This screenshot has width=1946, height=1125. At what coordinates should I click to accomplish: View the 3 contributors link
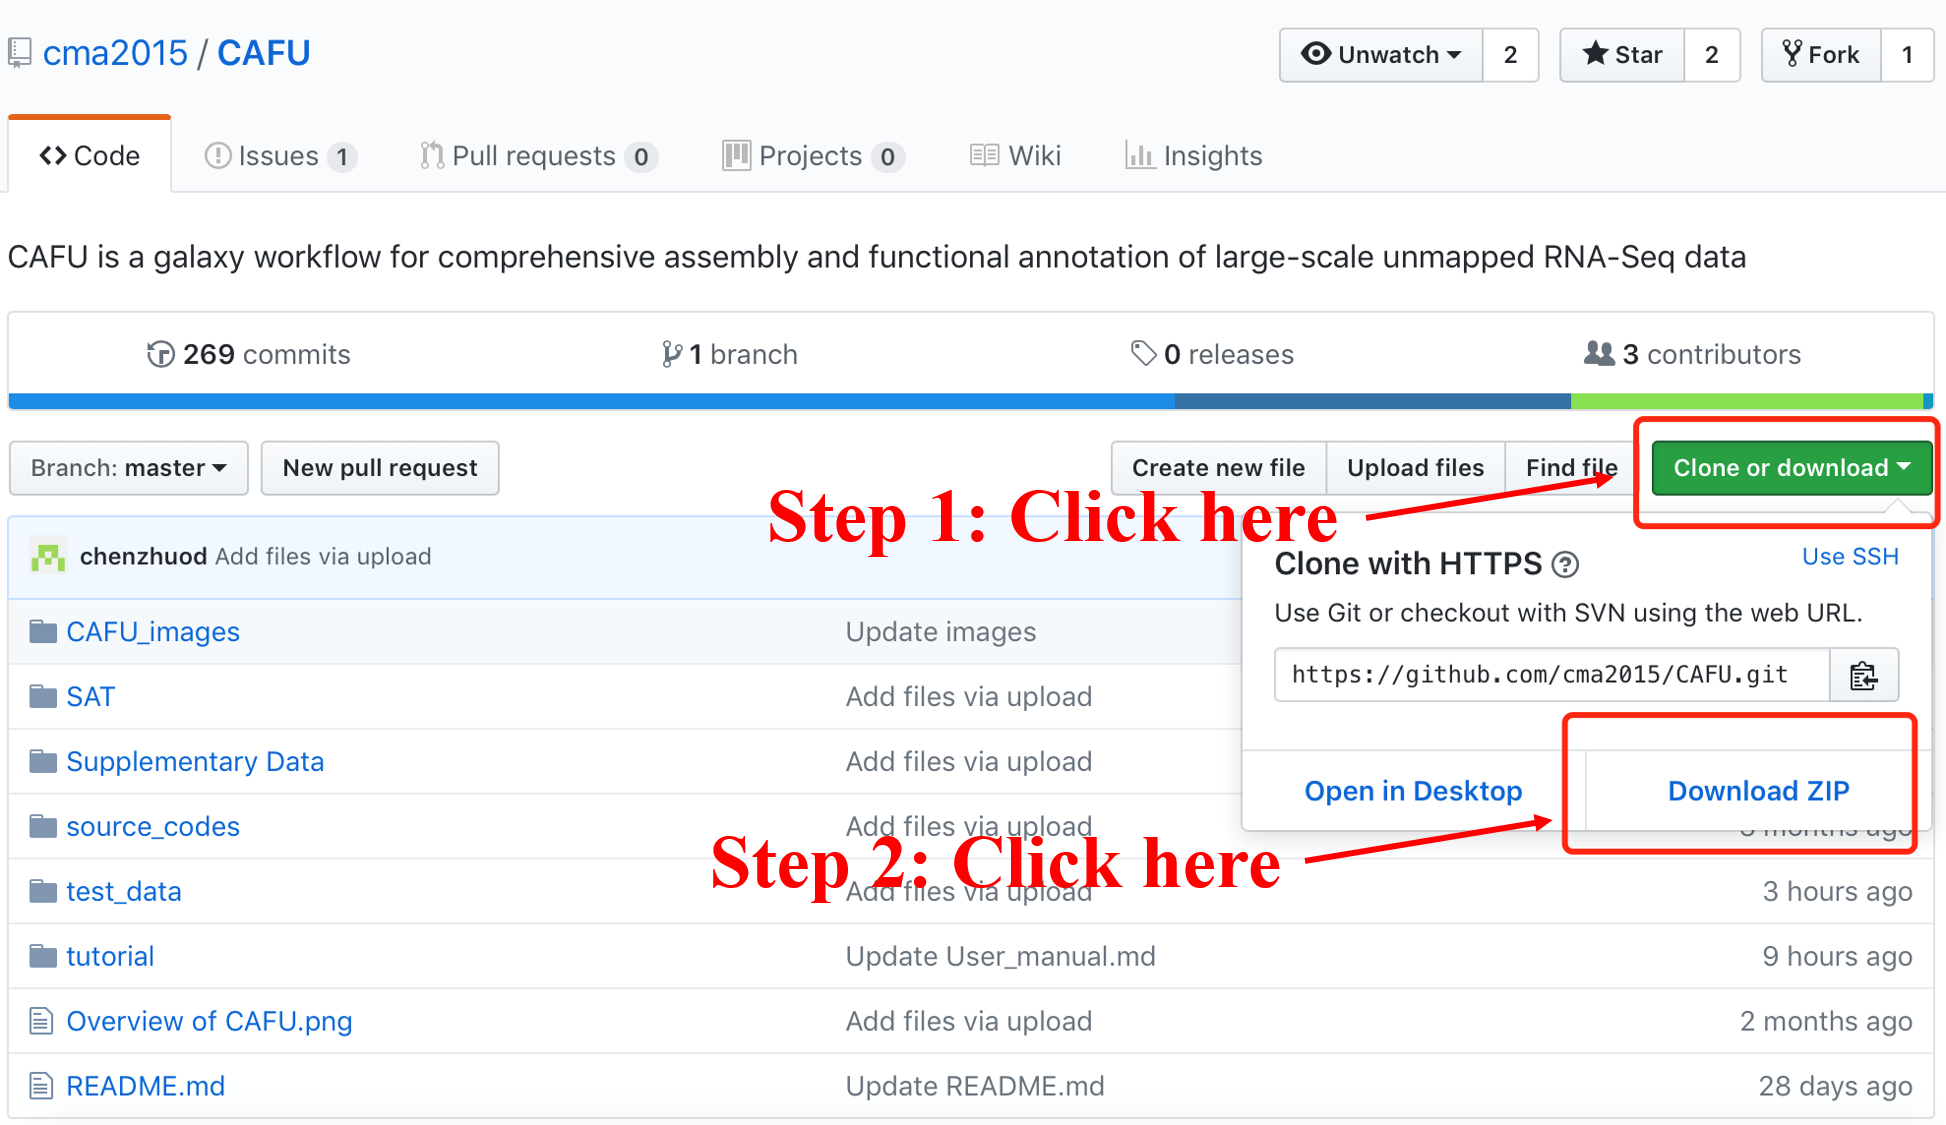coord(1692,354)
